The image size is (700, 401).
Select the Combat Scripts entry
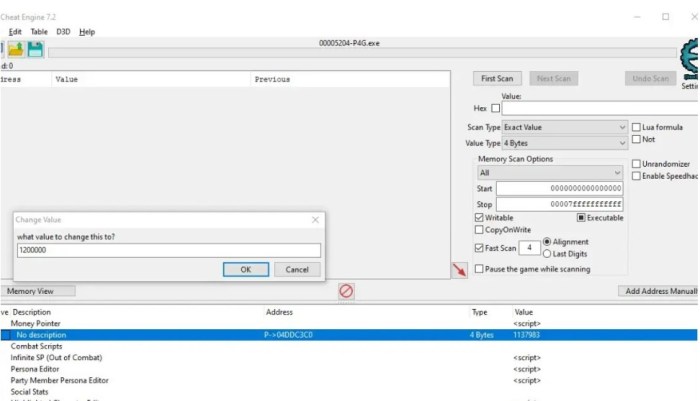click(36, 346)
